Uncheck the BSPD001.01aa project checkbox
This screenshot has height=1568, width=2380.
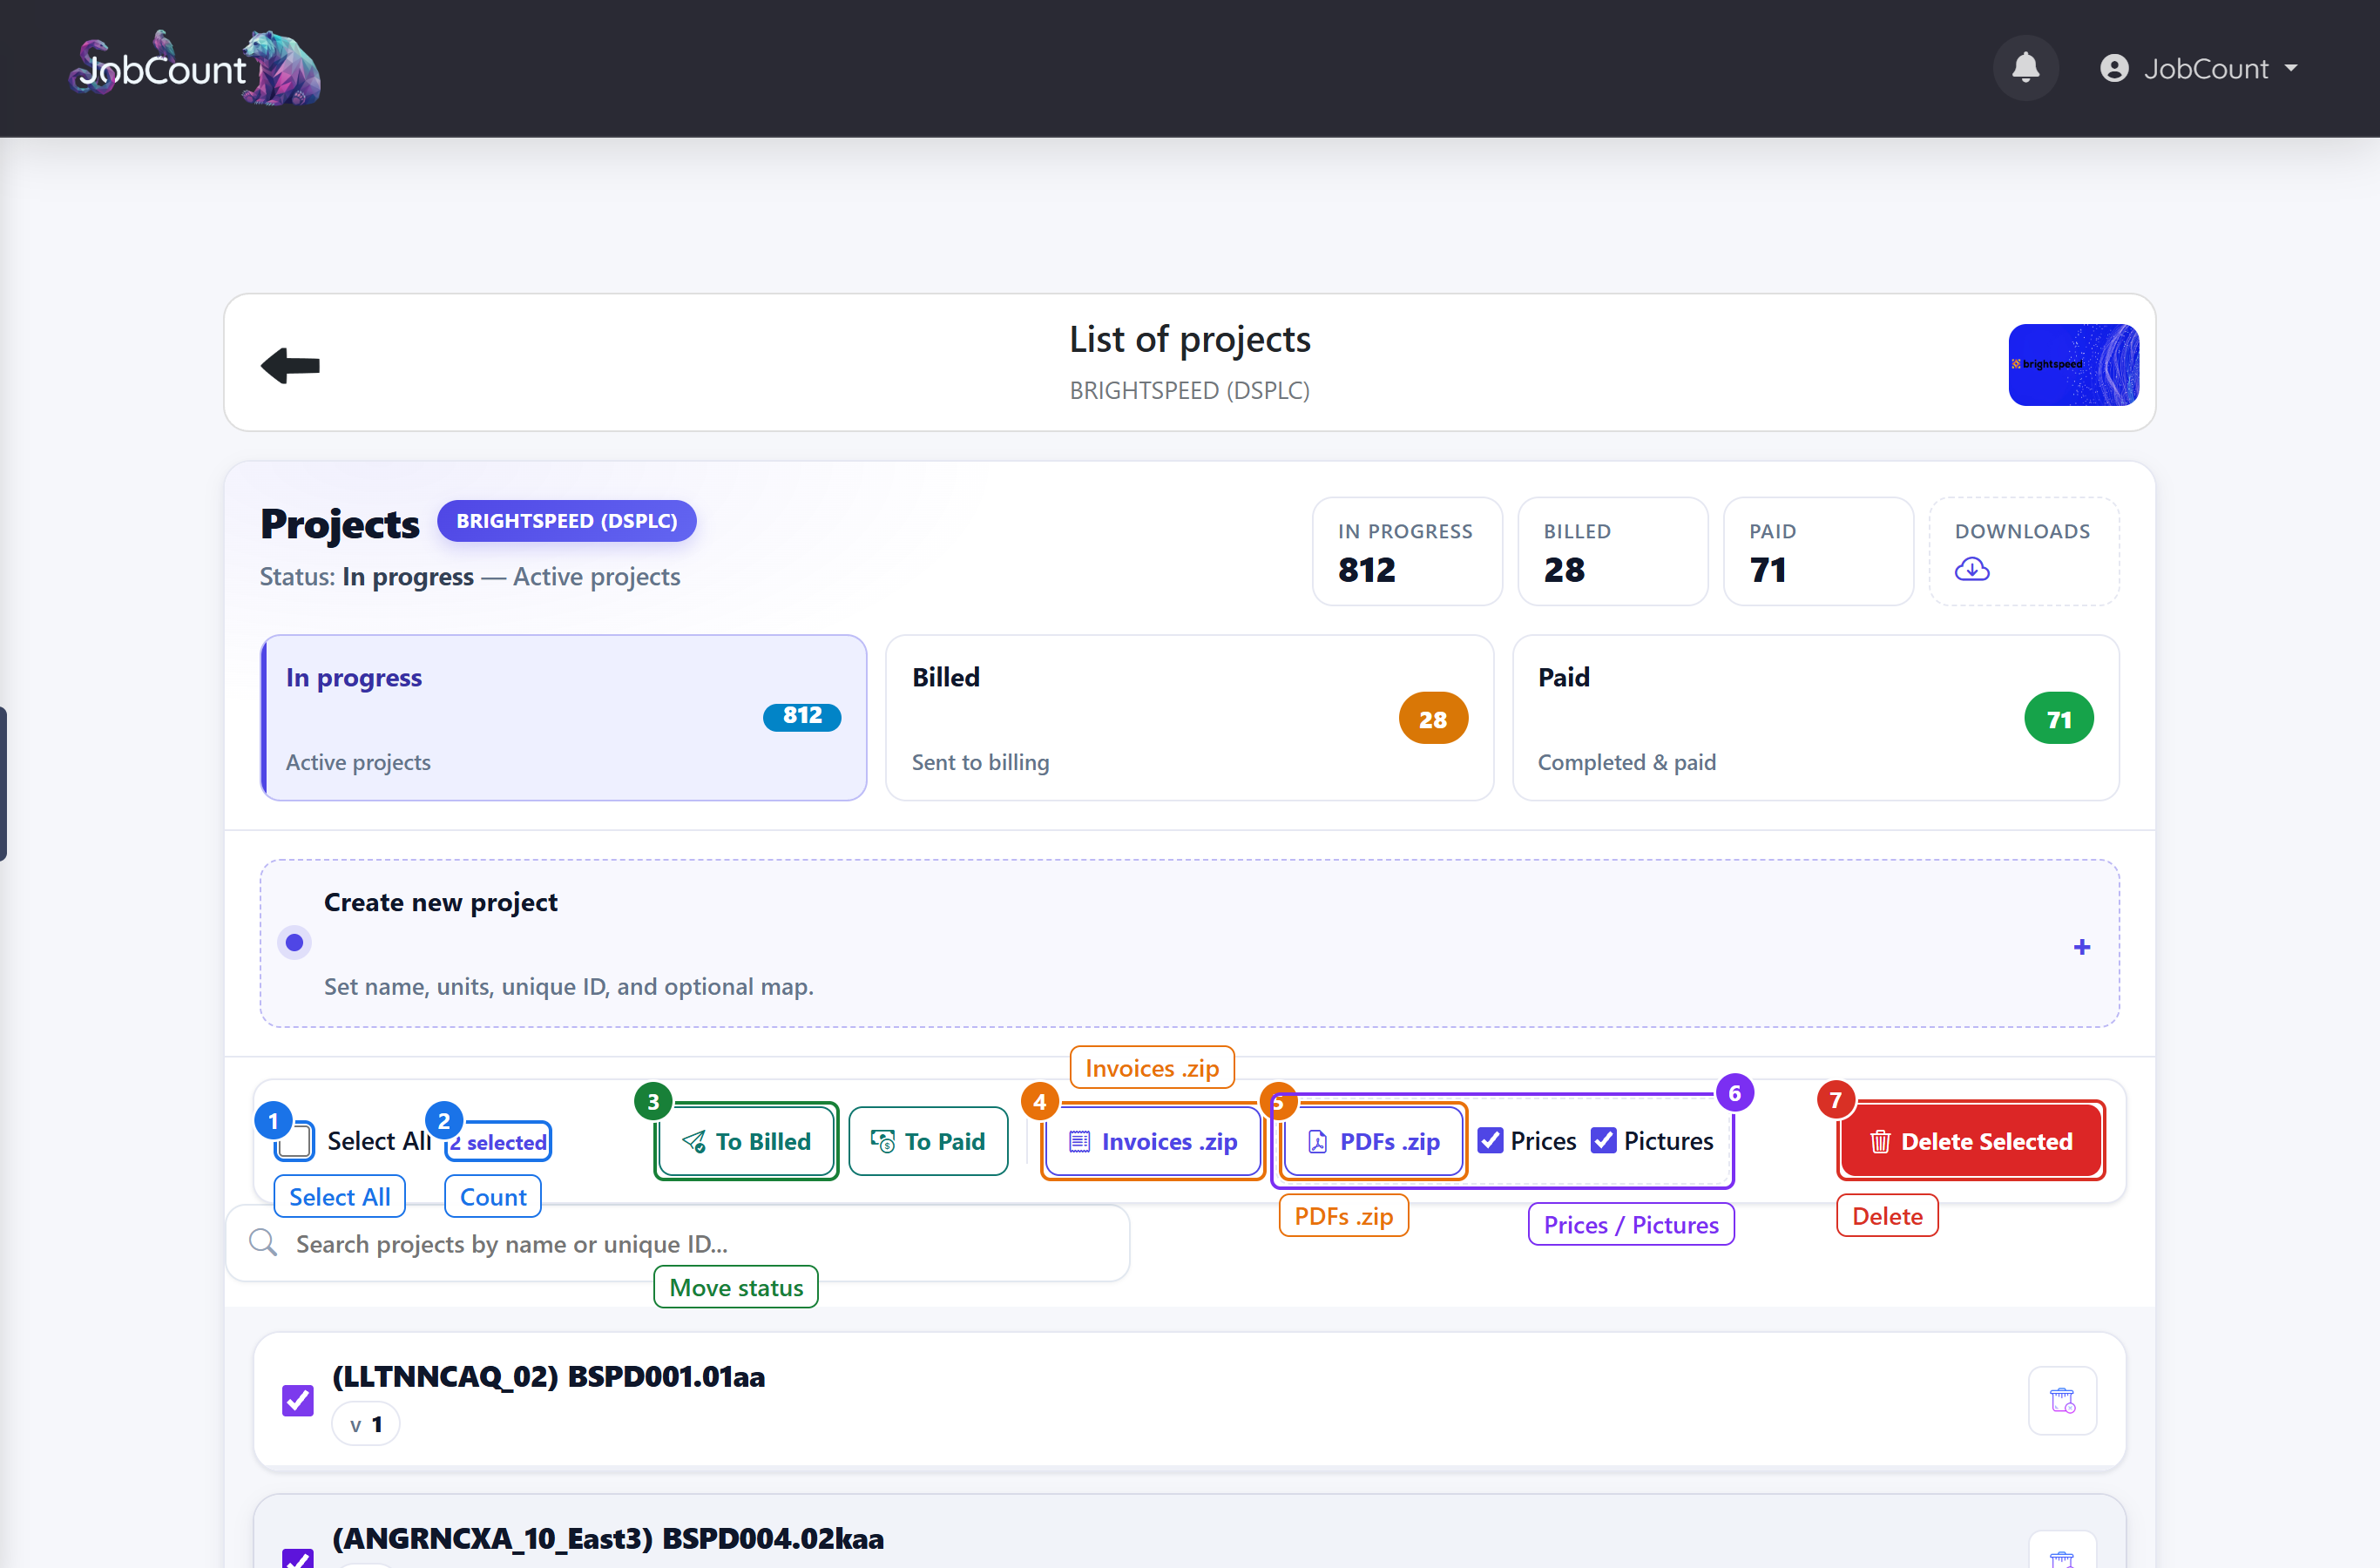297,1400
